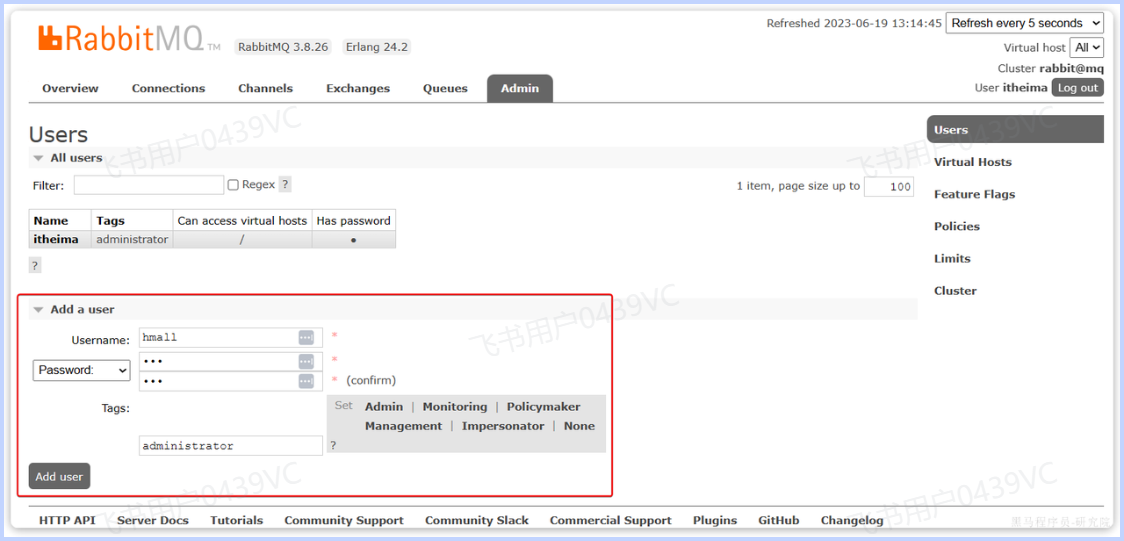Open Virtual Hosts in the side menu
Viewport: 1124px width, 541px height.
click(973, 162)
